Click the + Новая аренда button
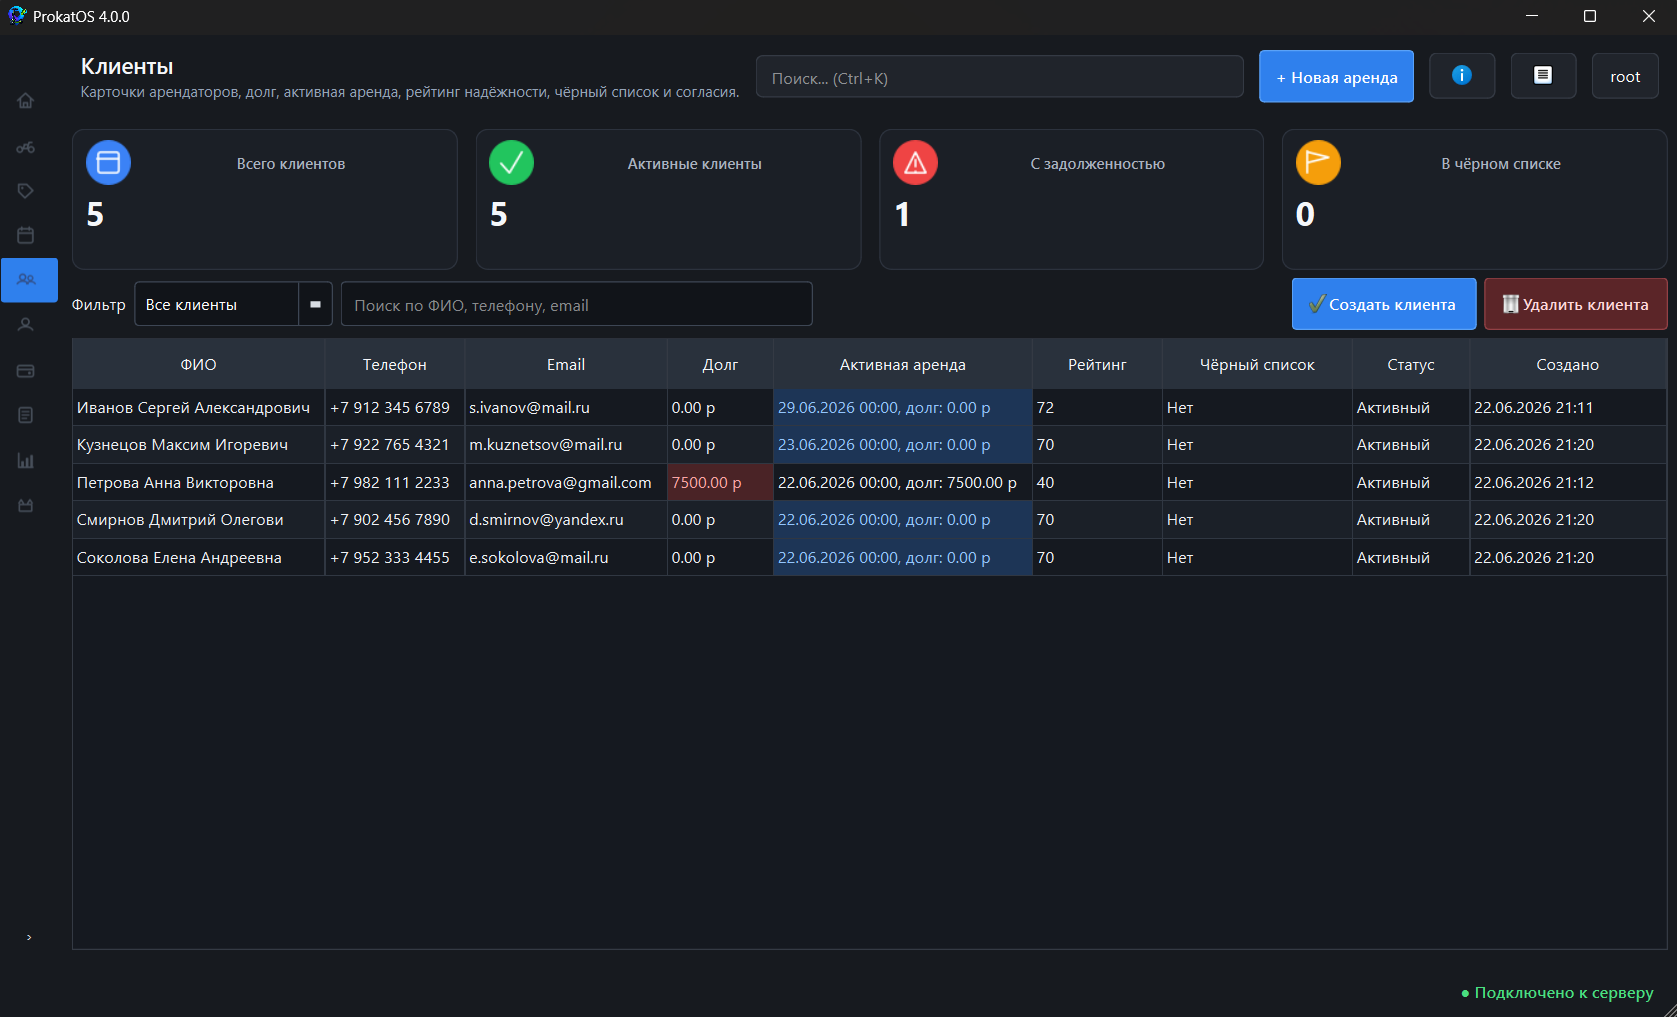 click(x=1336, y=76)
